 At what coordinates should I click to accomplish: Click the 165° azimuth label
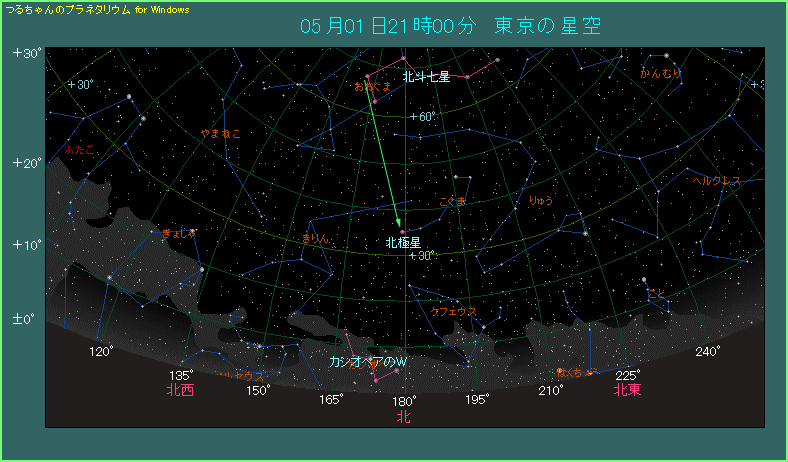331,400
